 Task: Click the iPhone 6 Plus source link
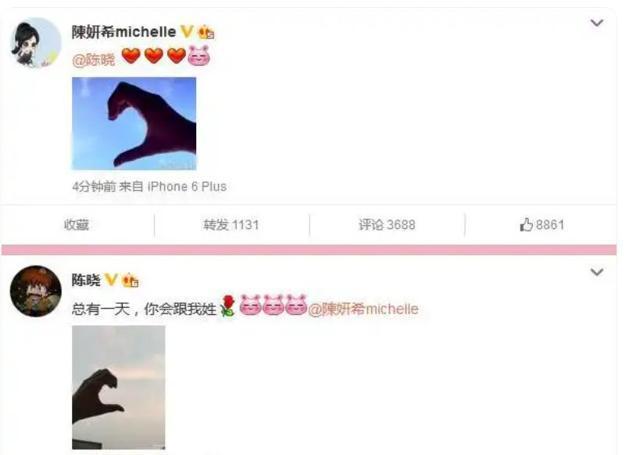(187, 186)
